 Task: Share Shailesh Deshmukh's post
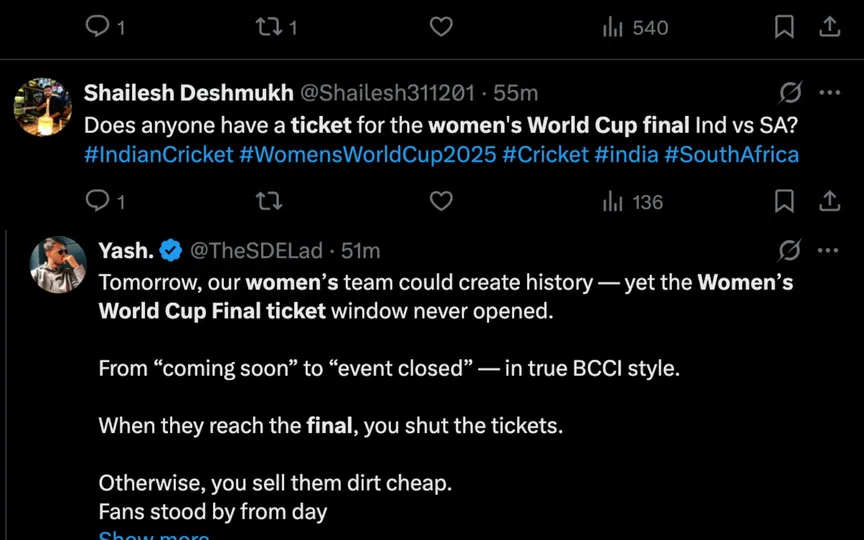point(829,202)
